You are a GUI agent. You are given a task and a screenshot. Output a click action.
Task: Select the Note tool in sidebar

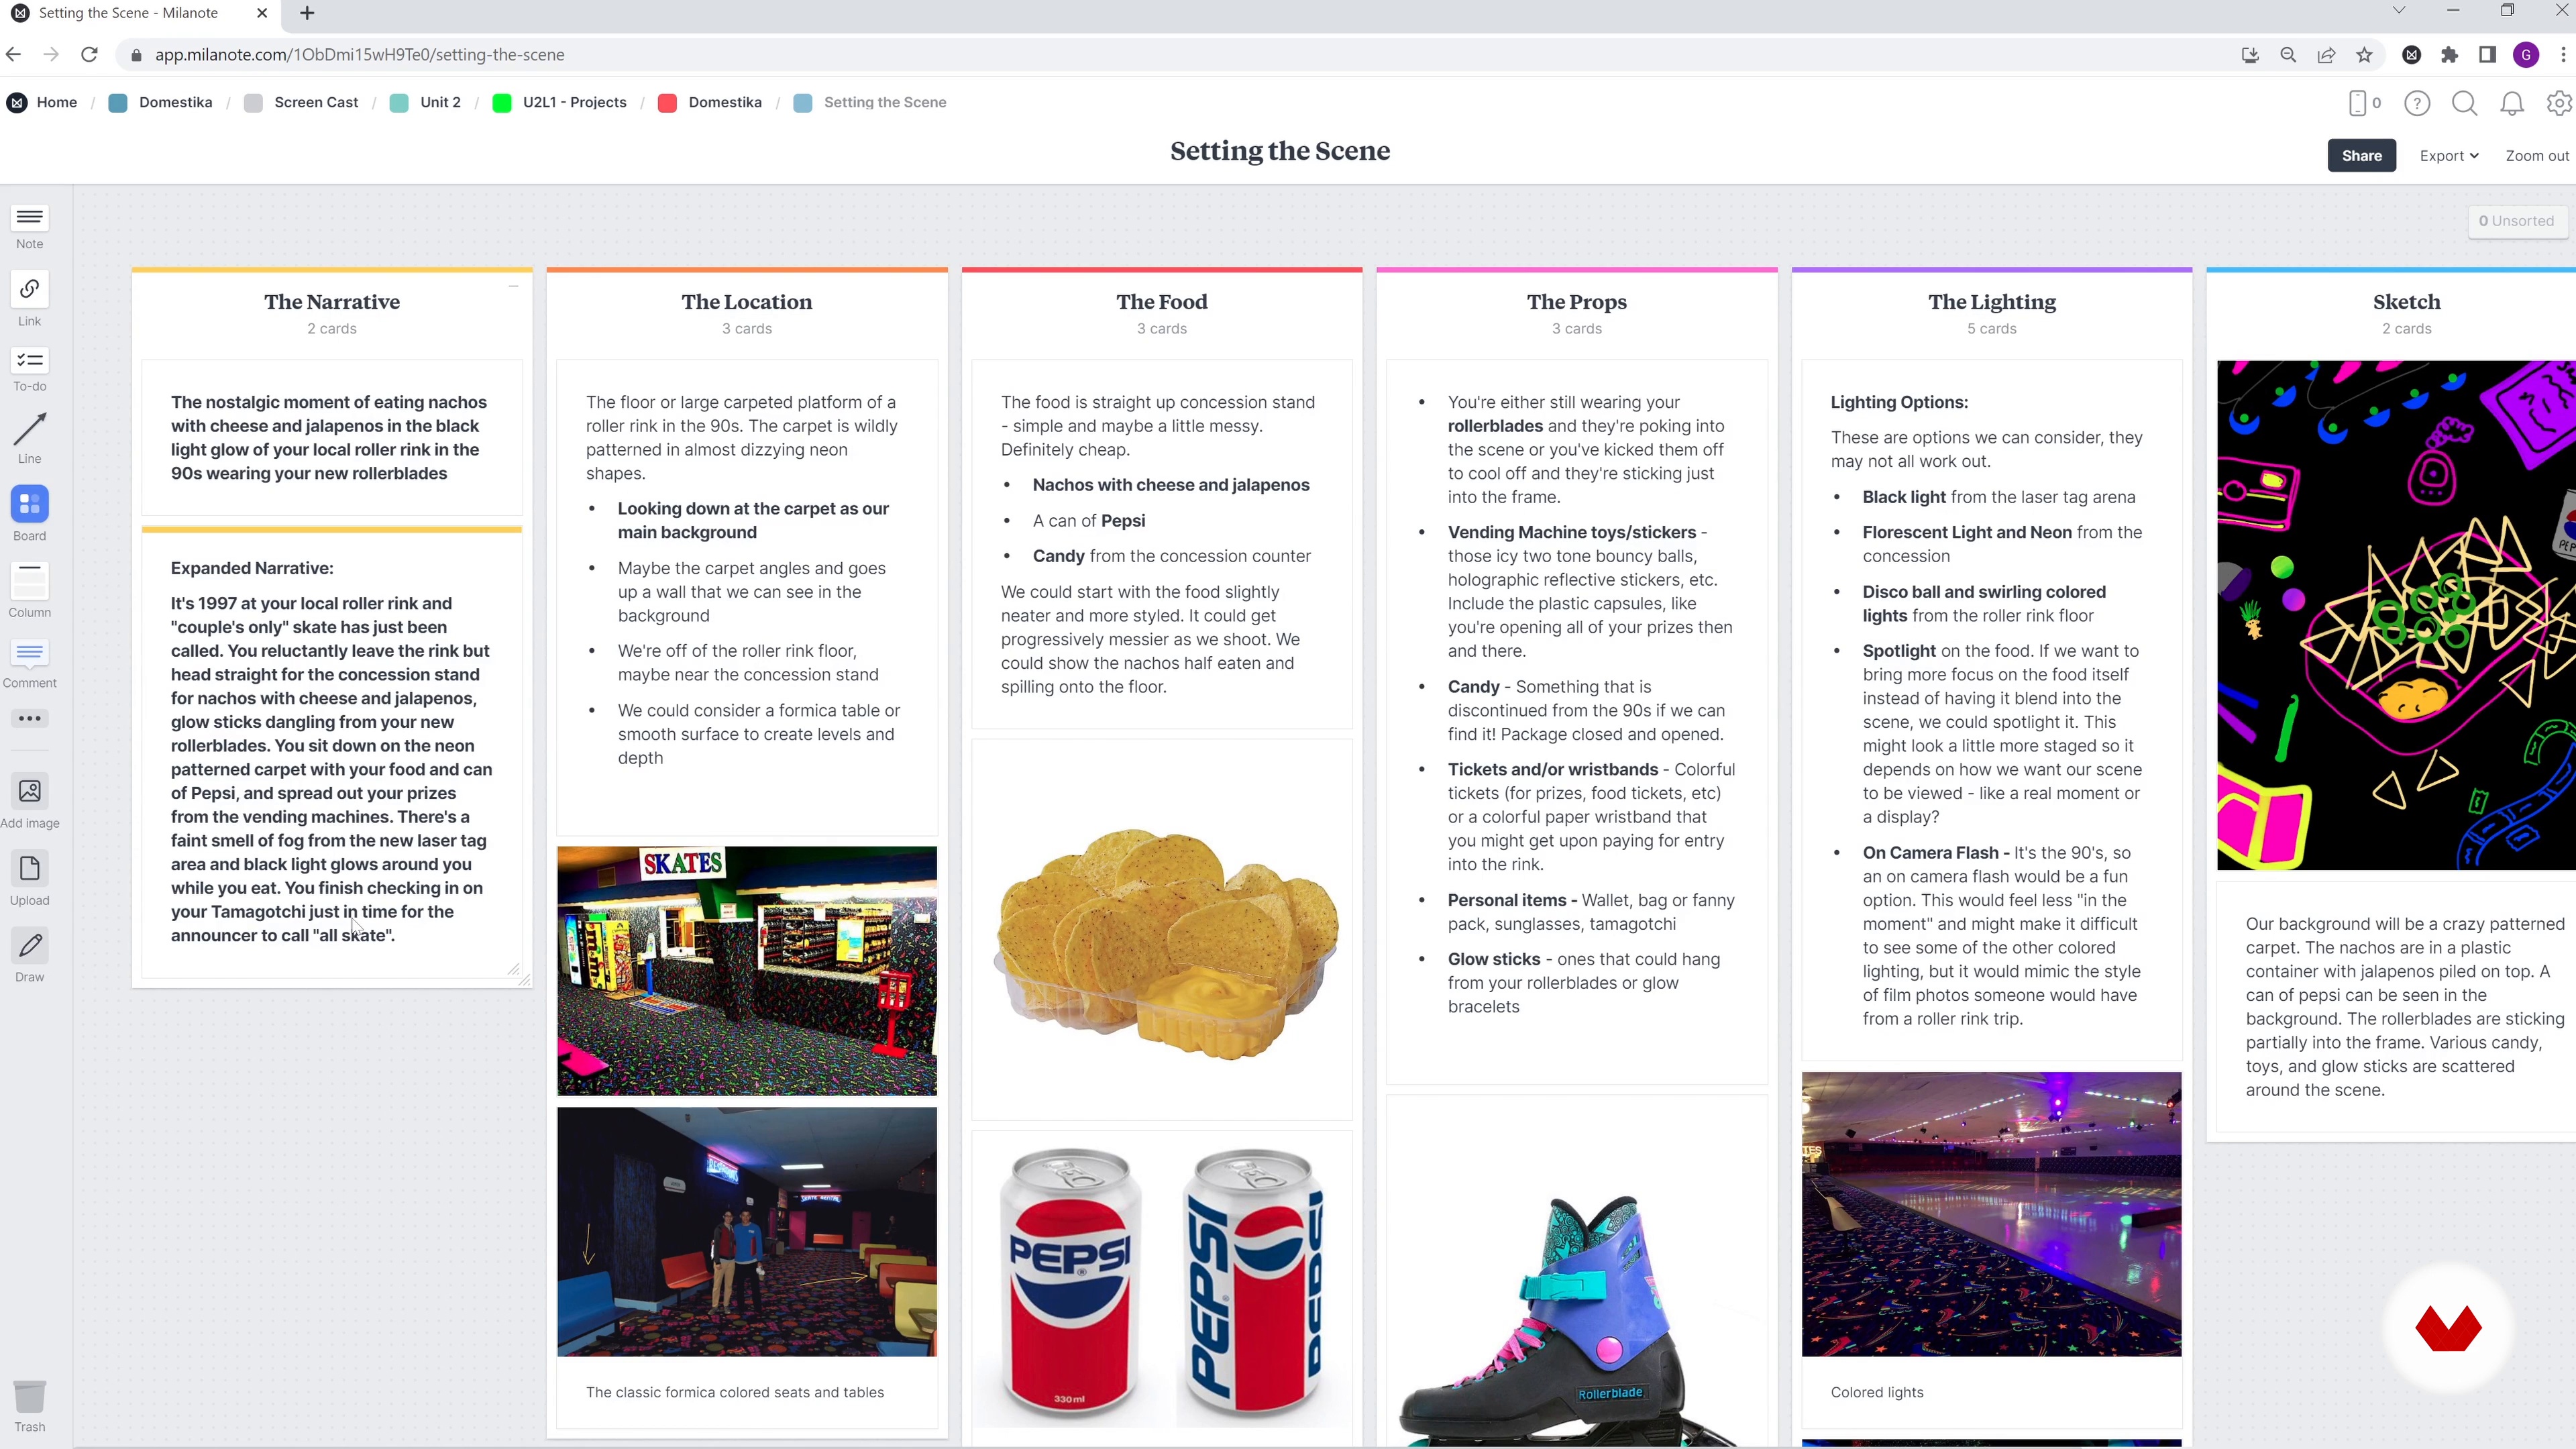click(x=30, y=227)
